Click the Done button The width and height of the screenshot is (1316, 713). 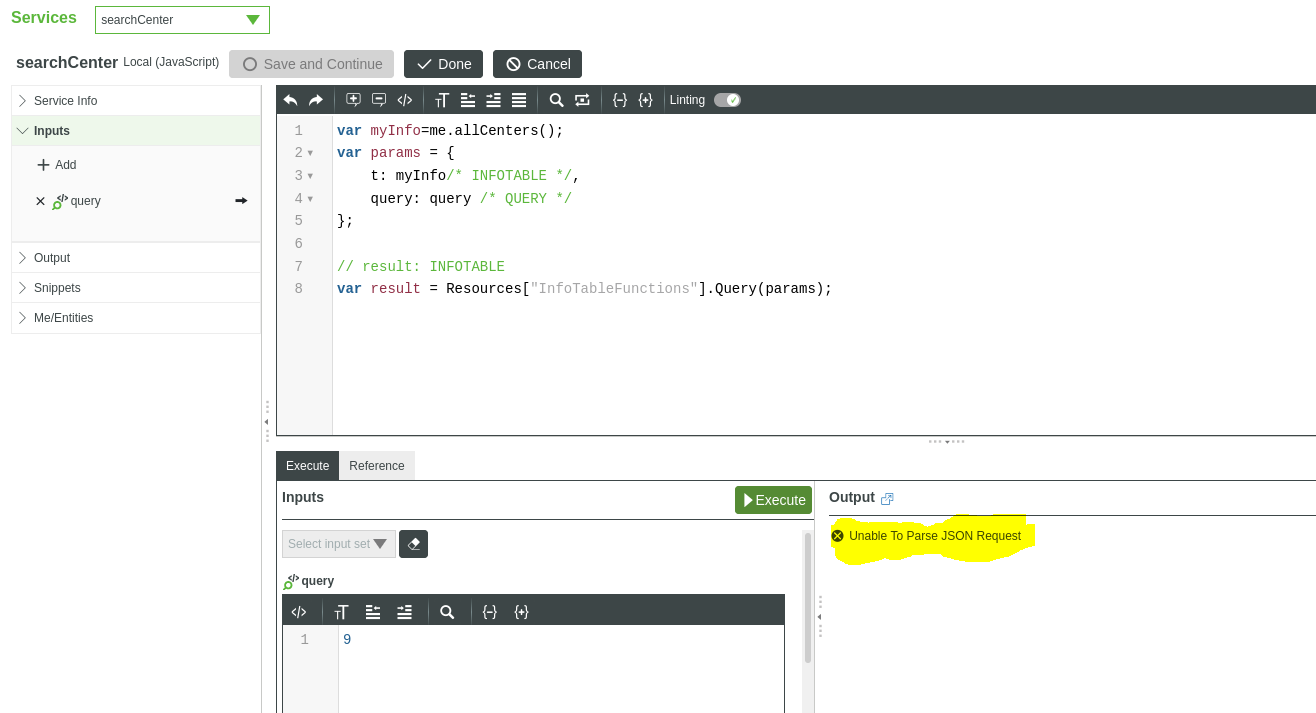tap(443, 64)
